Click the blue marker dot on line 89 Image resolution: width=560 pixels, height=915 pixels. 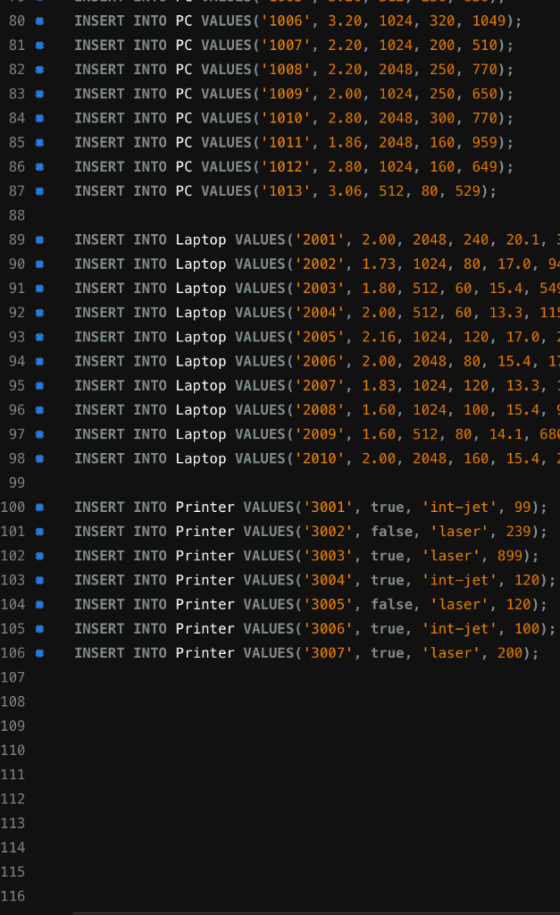40,240
